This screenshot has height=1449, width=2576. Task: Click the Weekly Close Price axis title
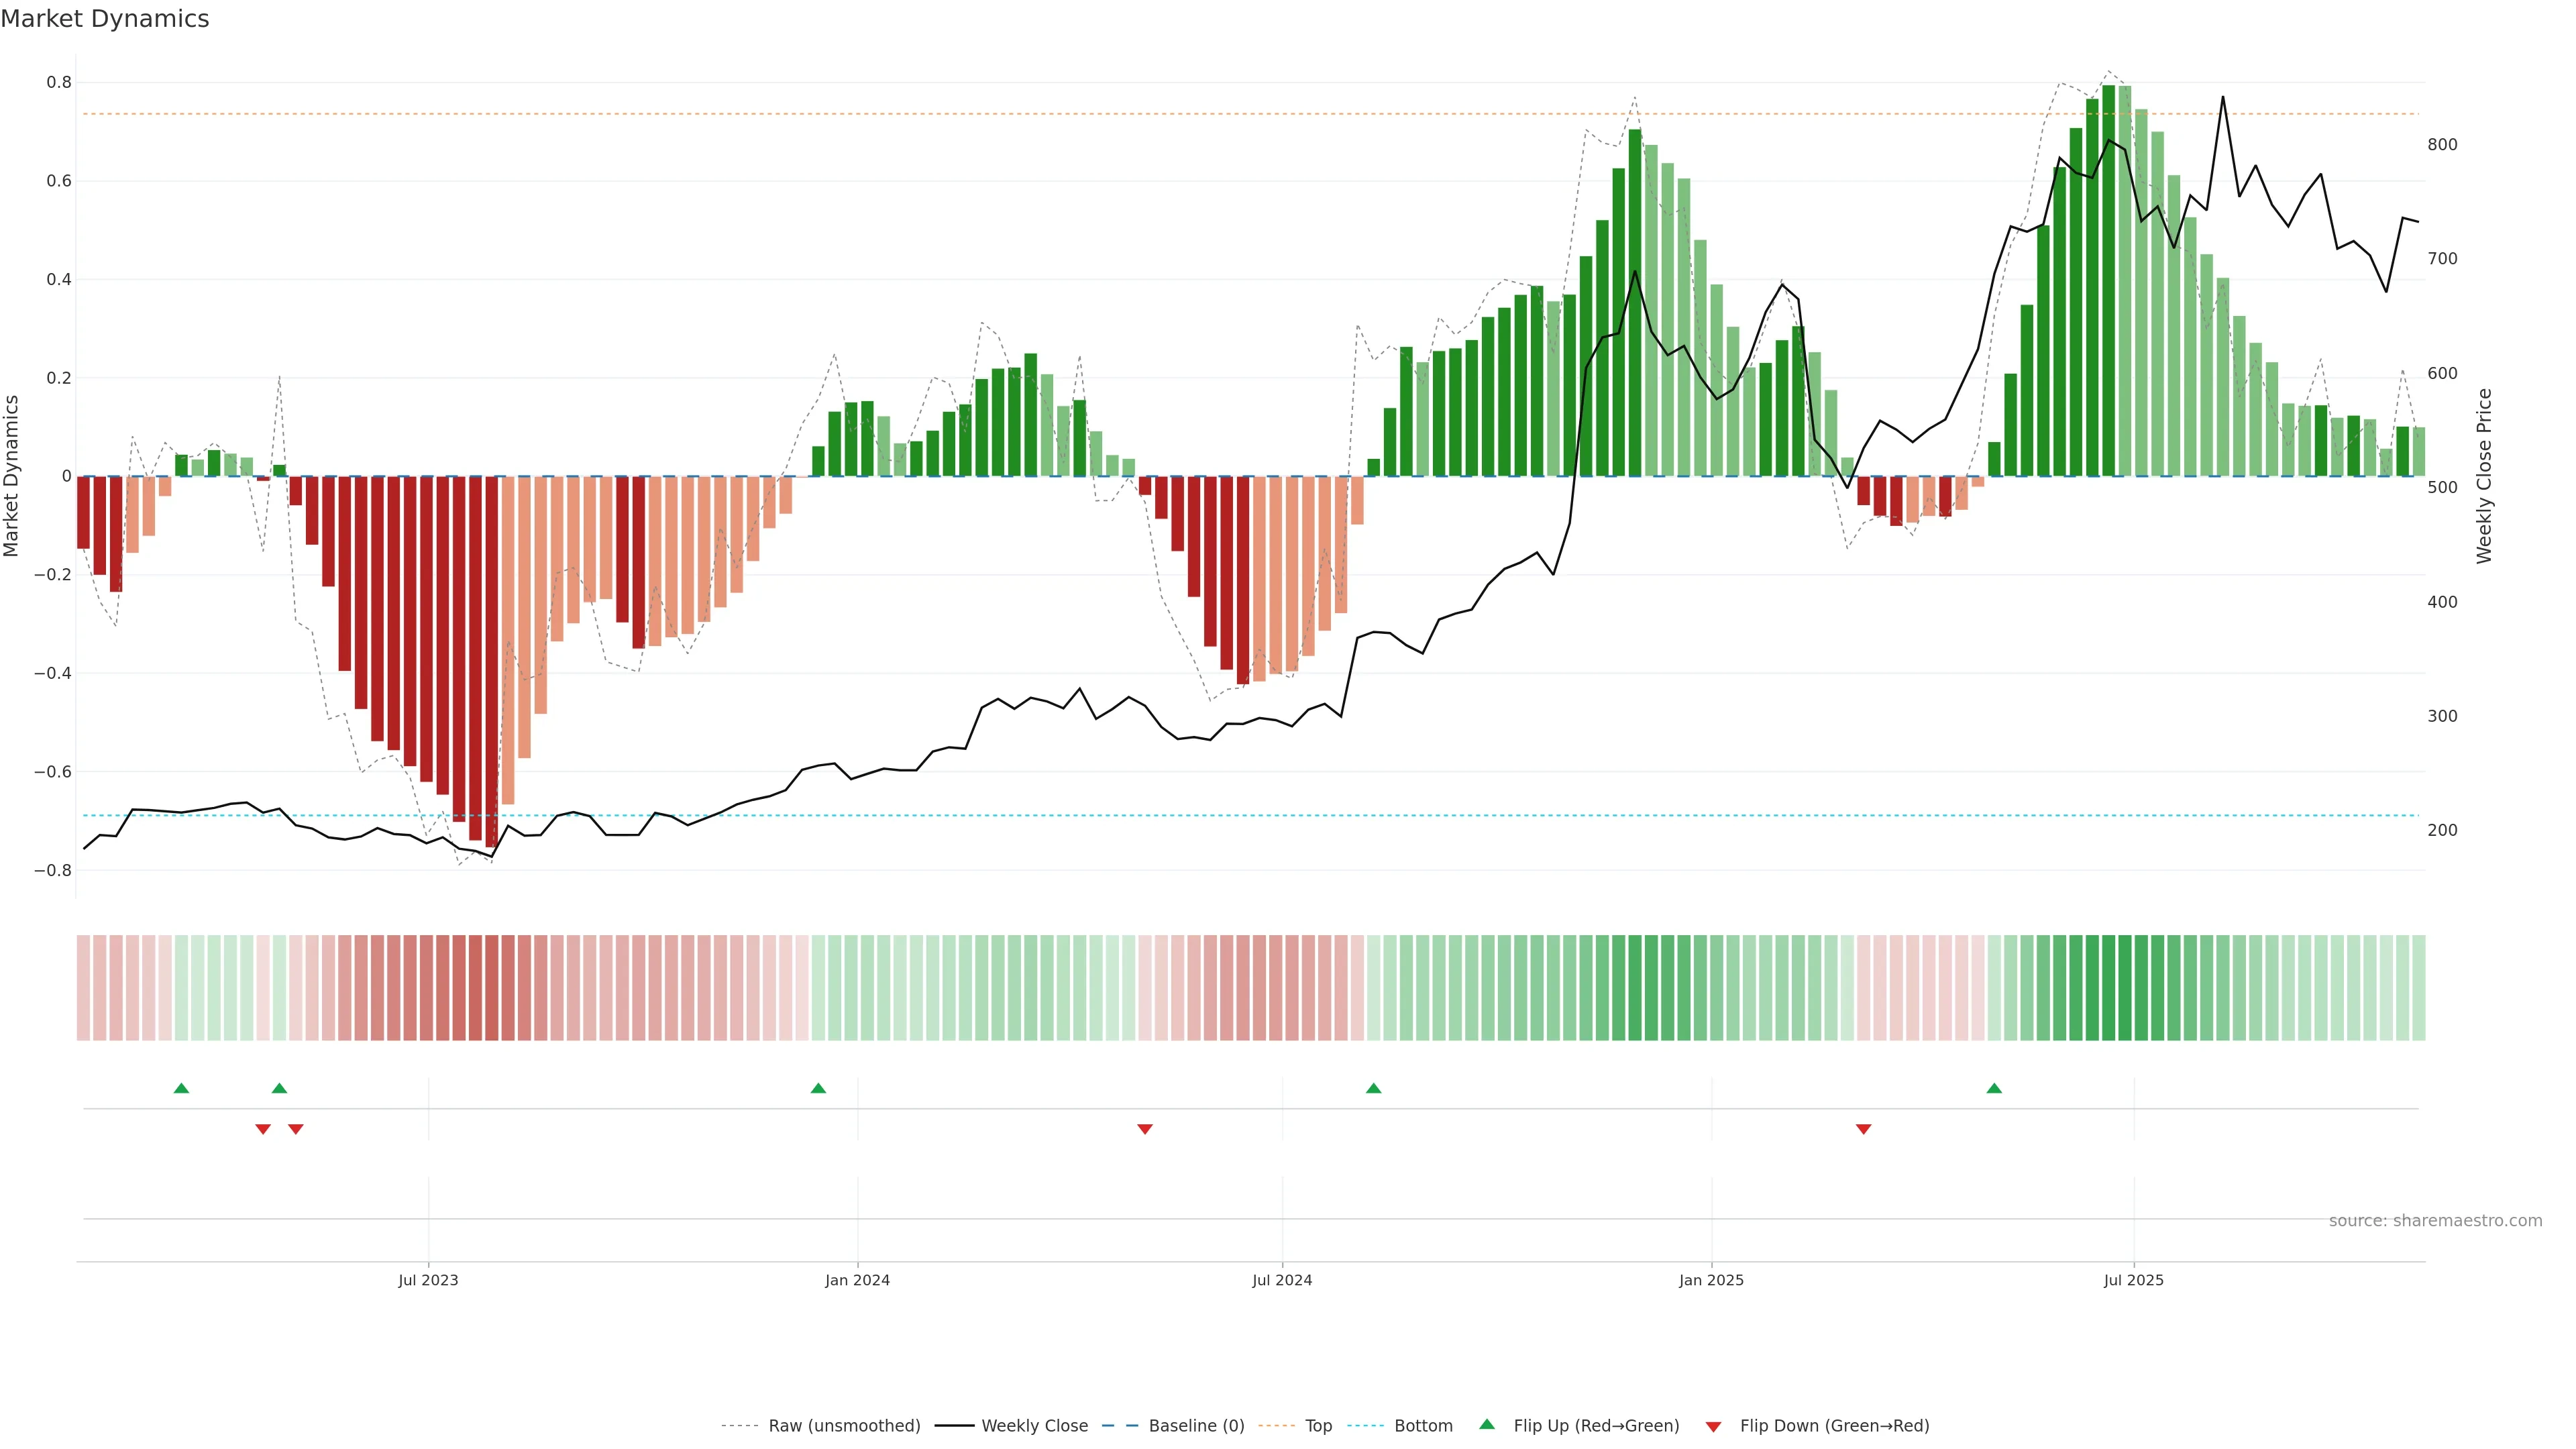(x=2484, y=476)
